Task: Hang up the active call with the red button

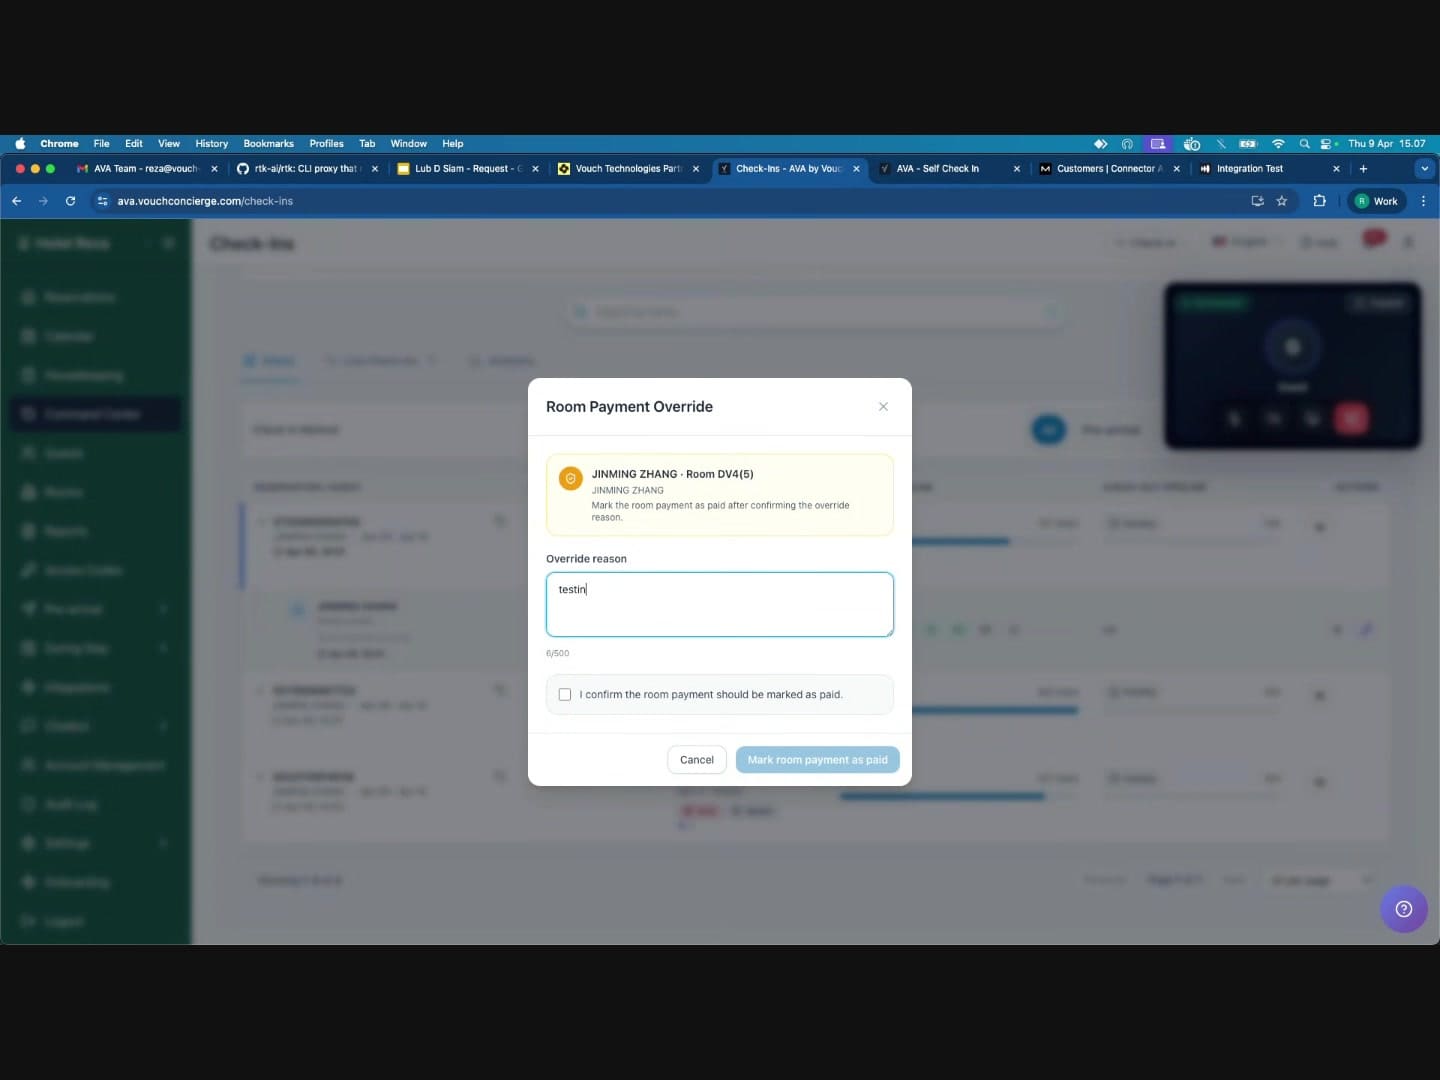Action: 1353,419
